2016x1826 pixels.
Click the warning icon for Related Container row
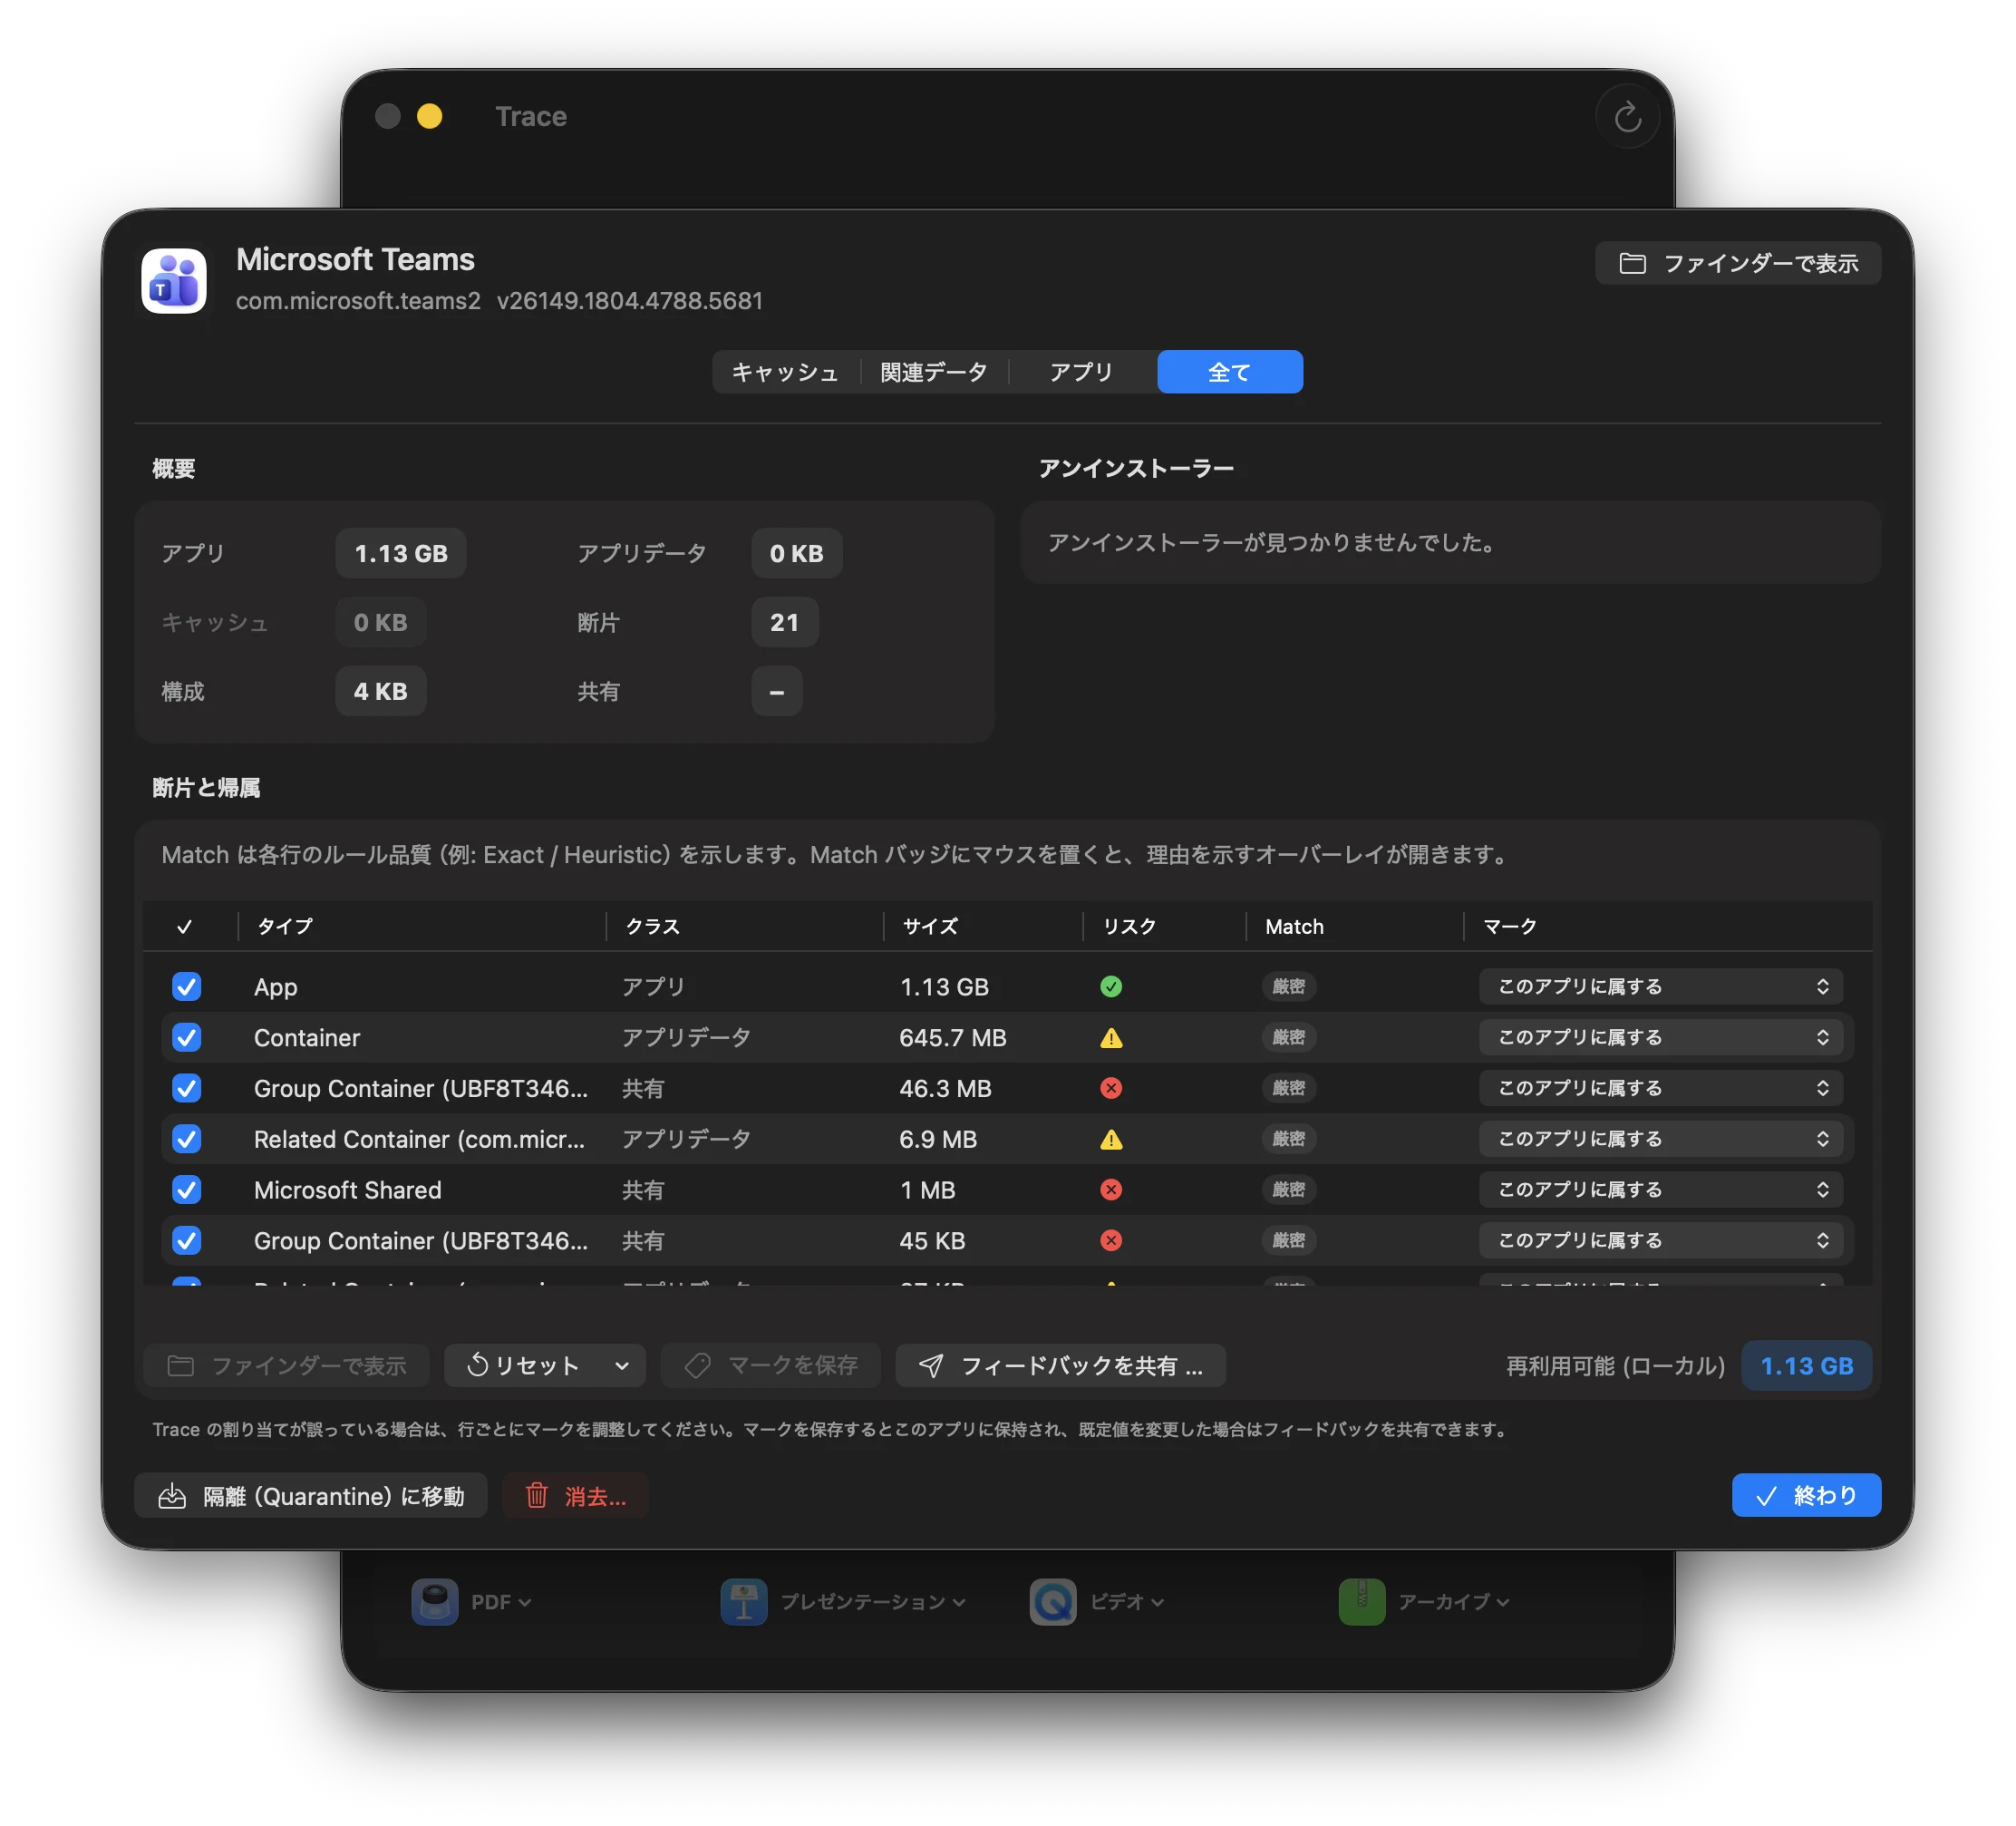click(1111, 1139)
